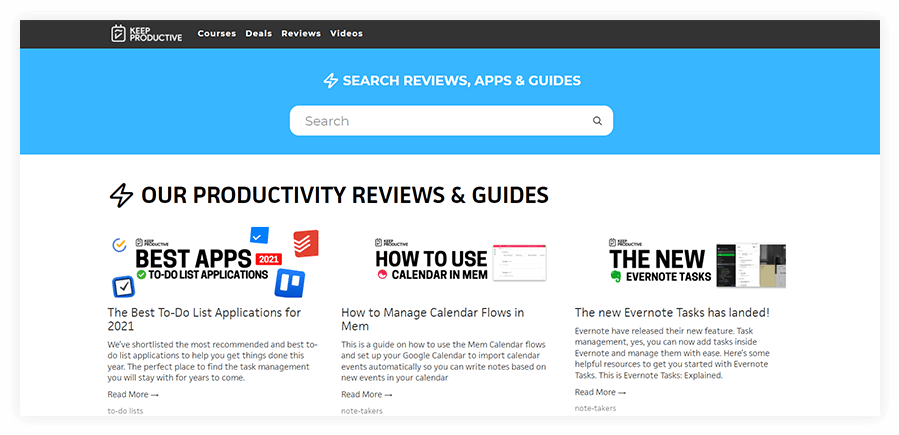Click the Todoist red icon in Best Apps banner
Screen dimensions: 899x435
click(306, 244)
